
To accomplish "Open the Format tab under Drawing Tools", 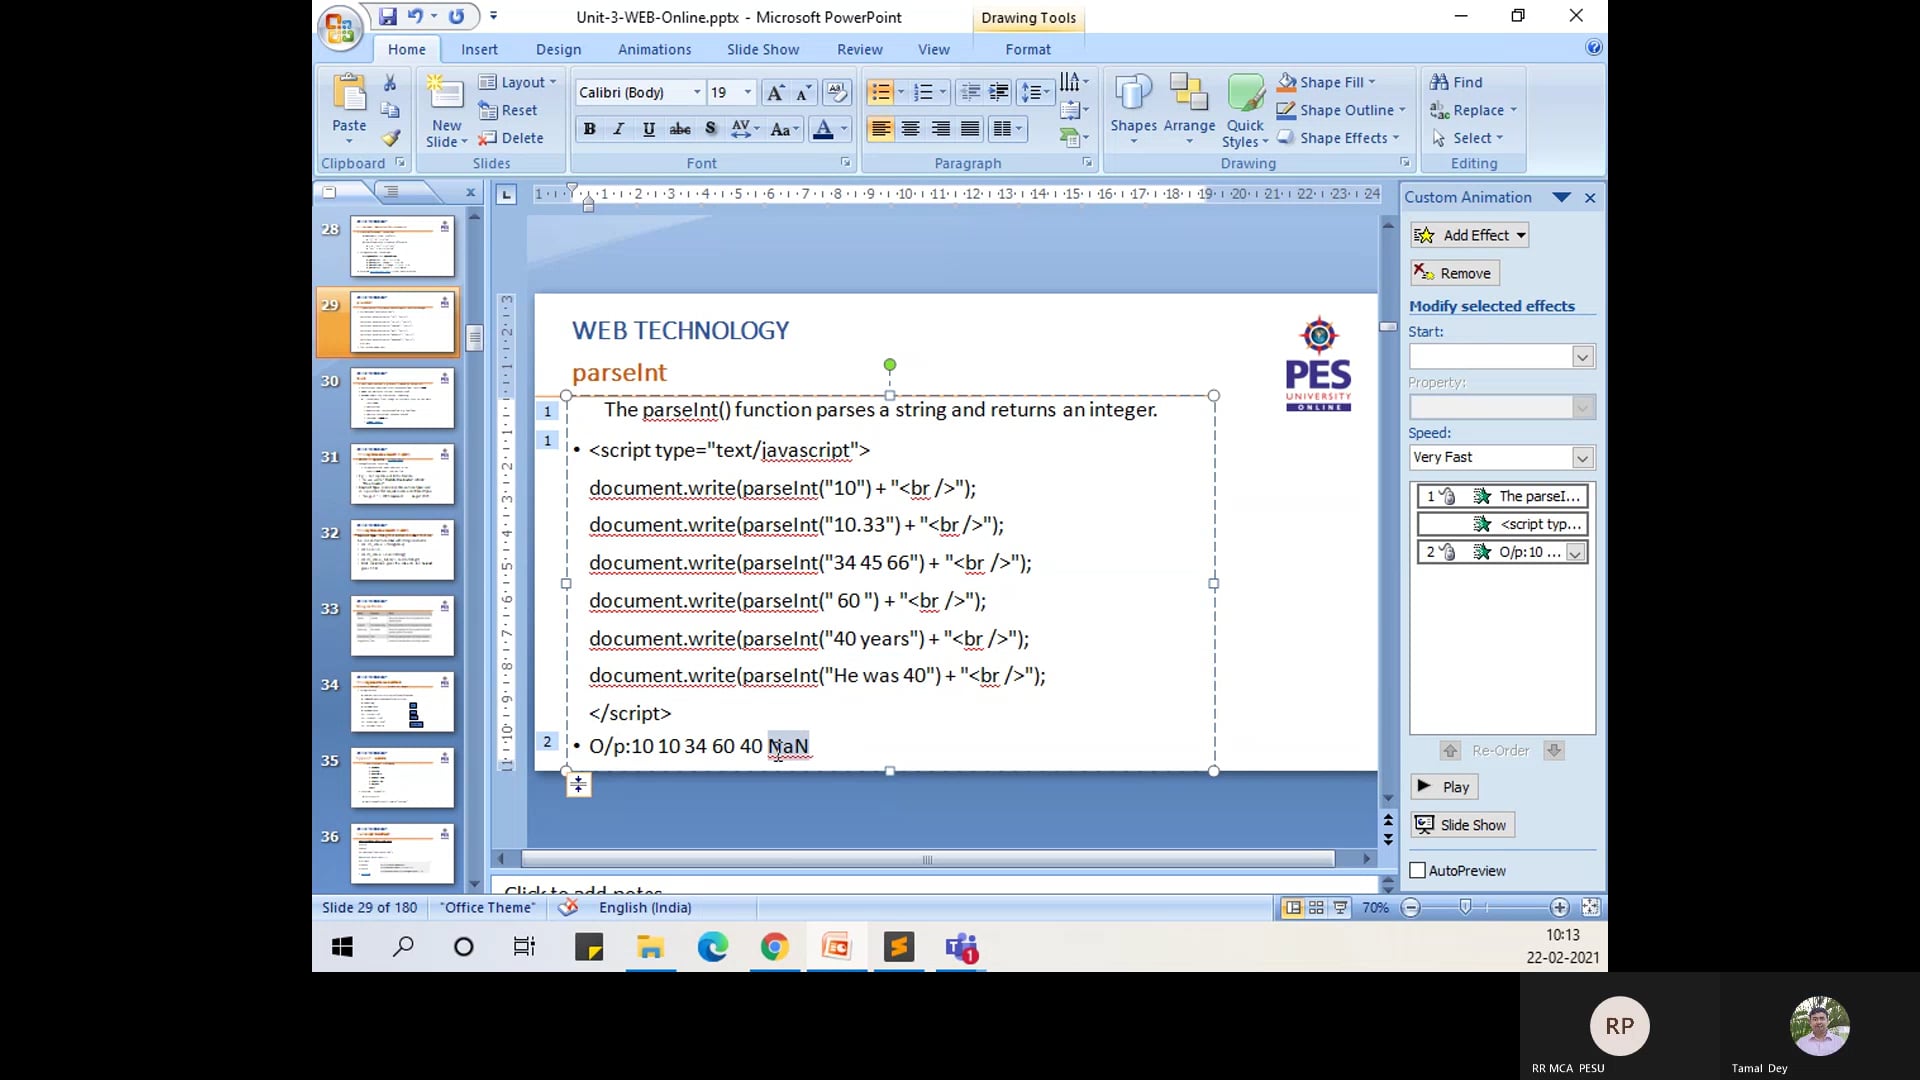I will coord(1028,49).
